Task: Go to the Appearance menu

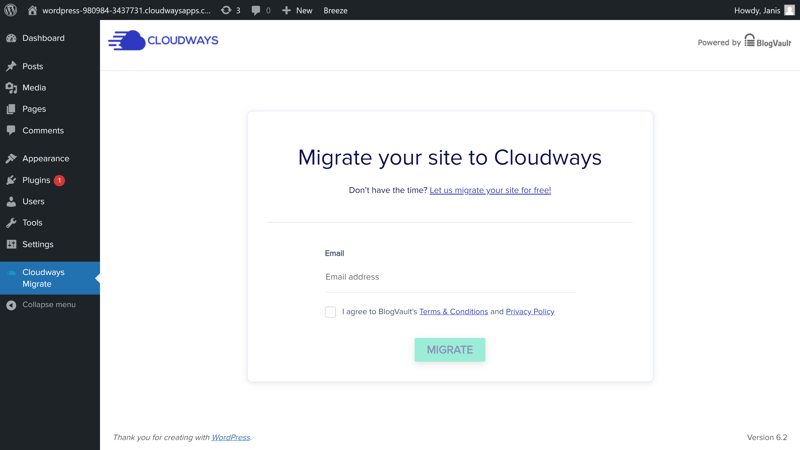Action: pyautogui.click(x=45, y=158)
